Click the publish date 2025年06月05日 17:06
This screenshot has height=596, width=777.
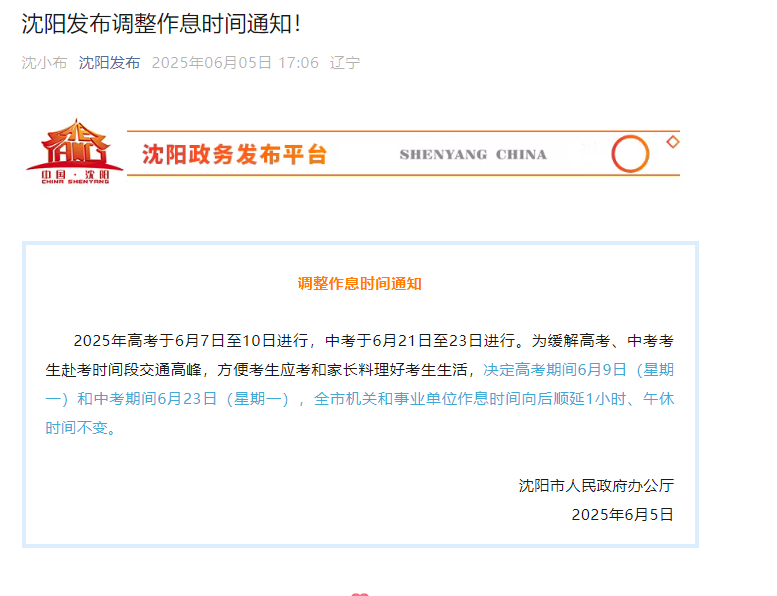click(235, 63)
